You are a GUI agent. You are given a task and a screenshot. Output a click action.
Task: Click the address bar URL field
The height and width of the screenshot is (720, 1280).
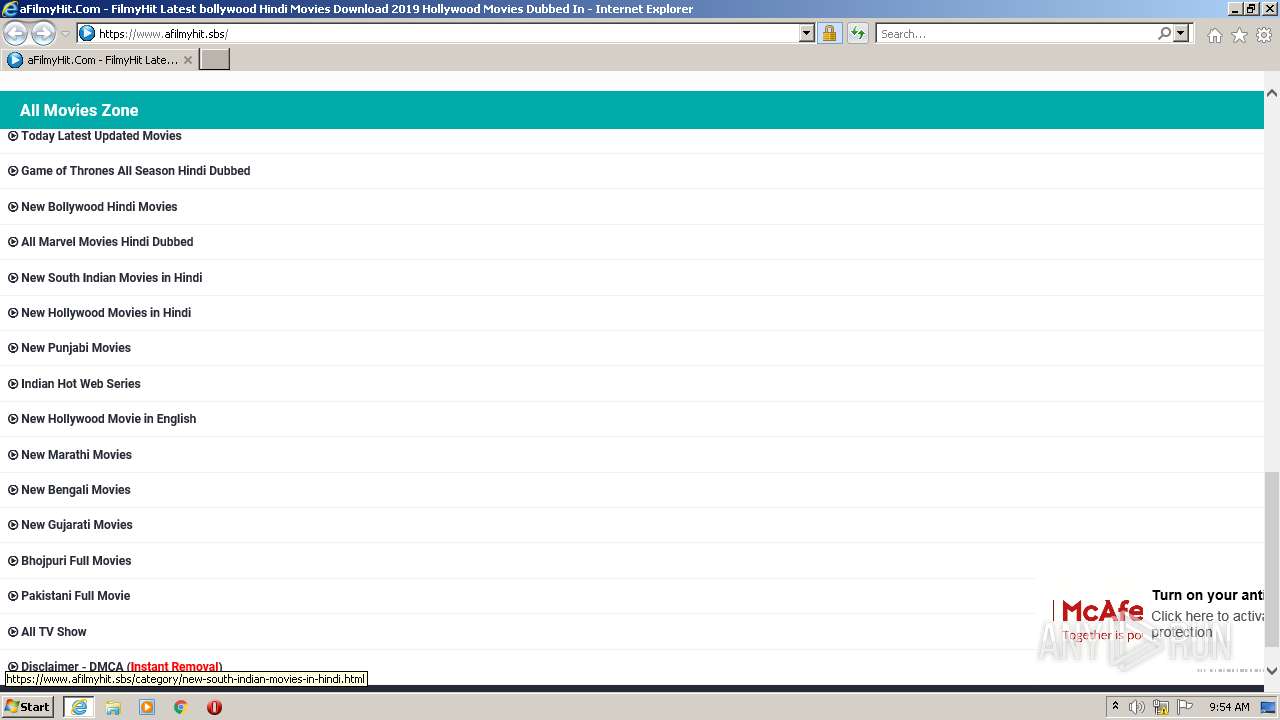tap(447, 33)
